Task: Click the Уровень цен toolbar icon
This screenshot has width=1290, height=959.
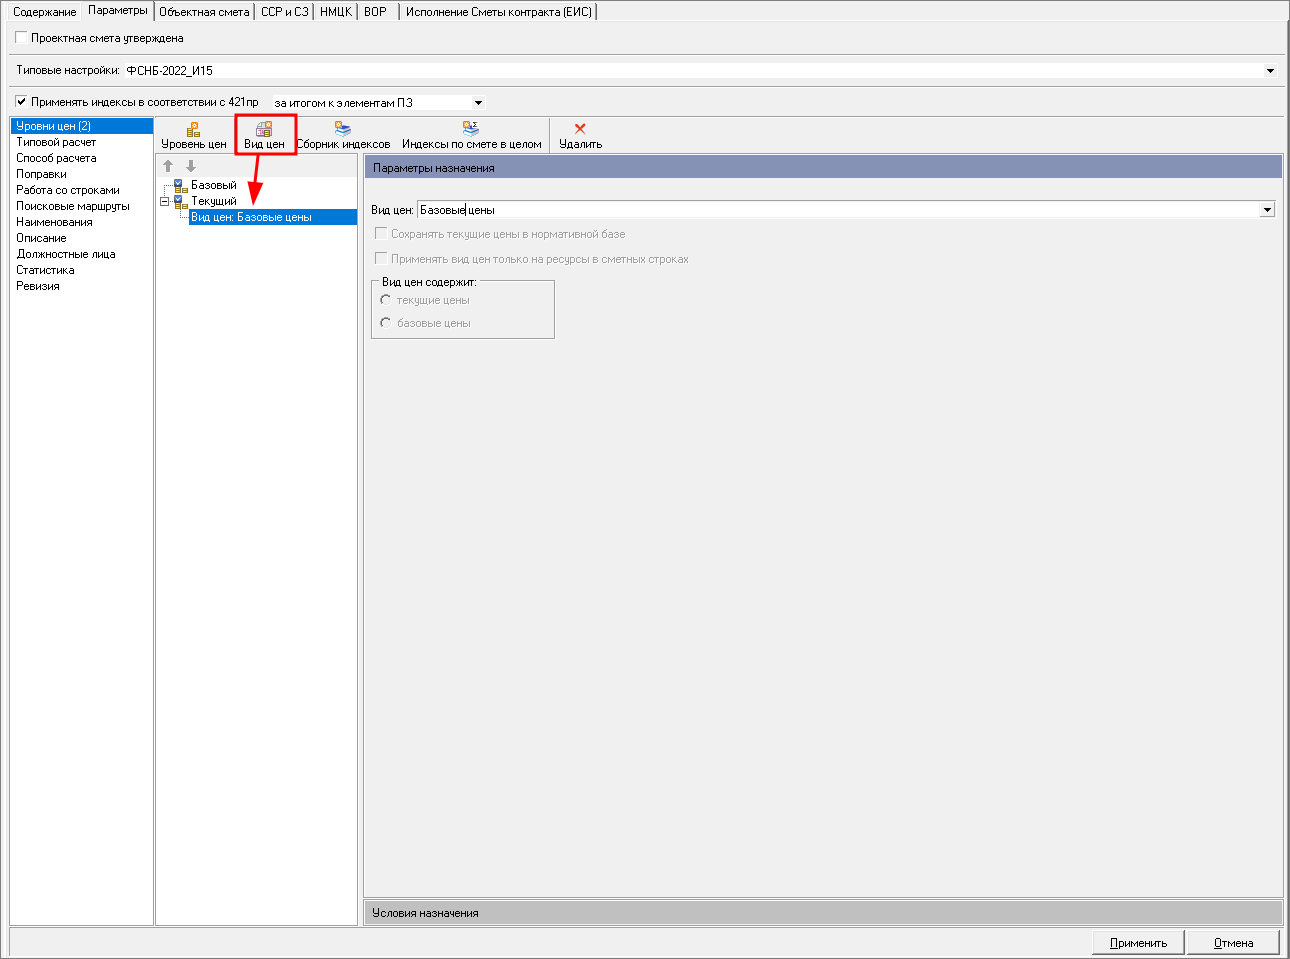Action: 193,130
